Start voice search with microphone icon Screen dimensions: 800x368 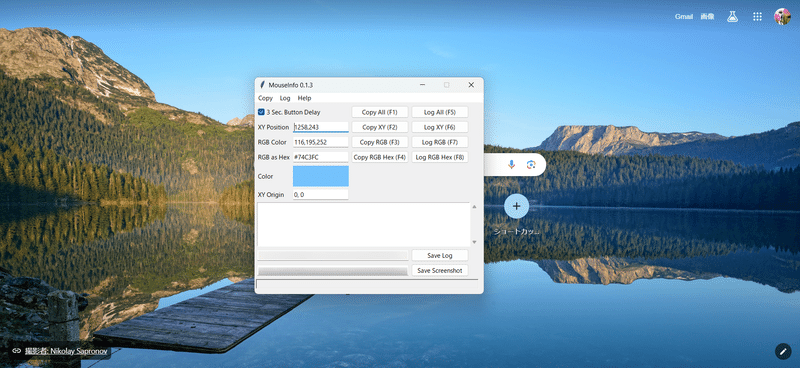(x=511, y=164)
